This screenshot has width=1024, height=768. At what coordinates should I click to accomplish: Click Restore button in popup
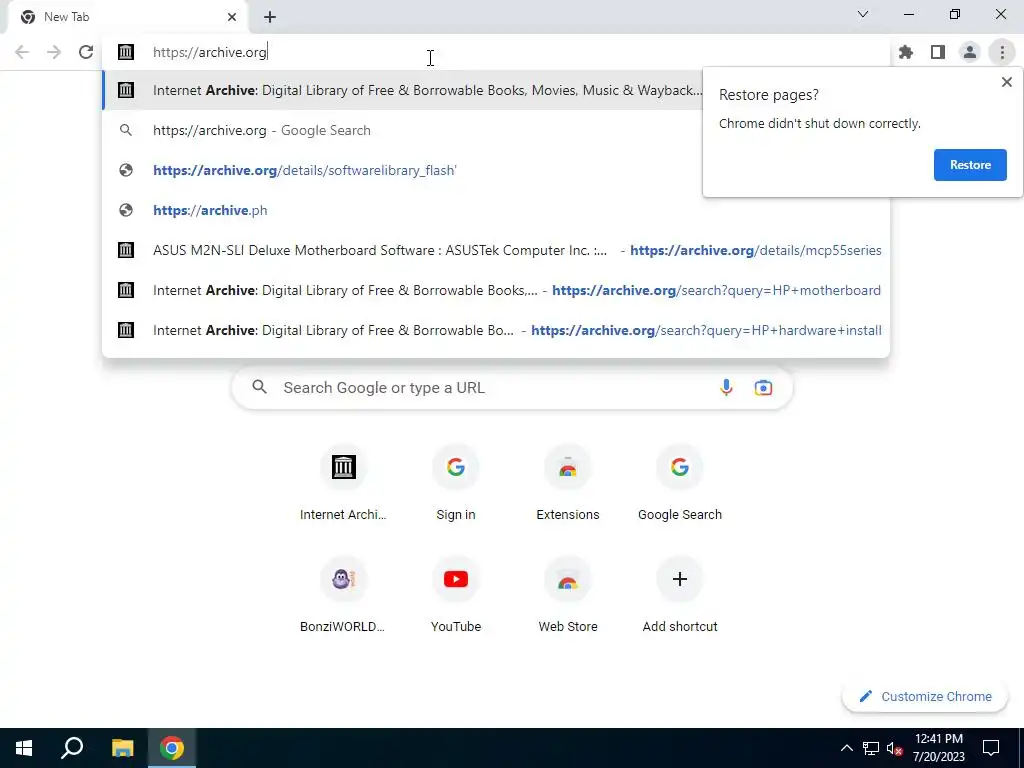[970, 165]
